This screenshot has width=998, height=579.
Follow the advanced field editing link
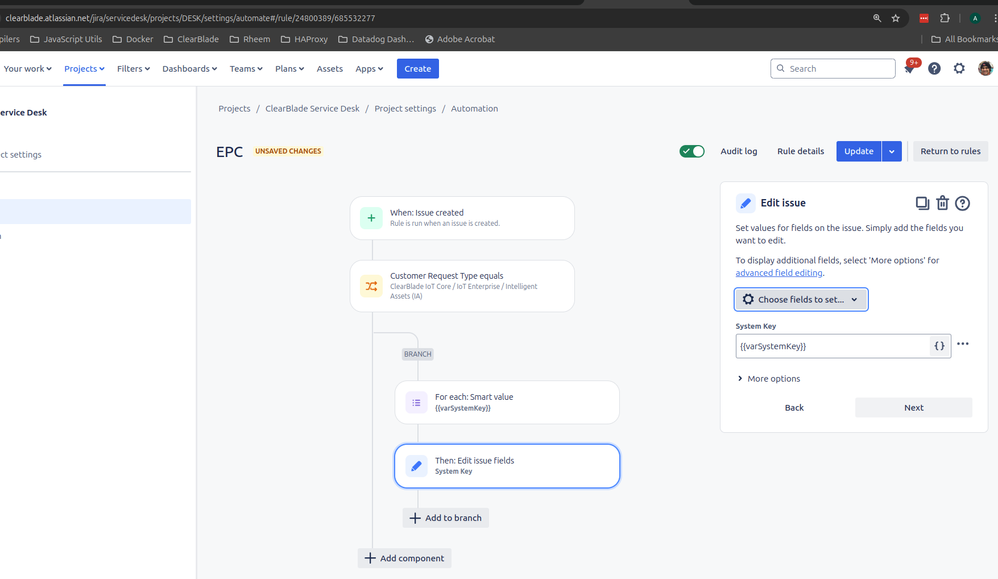point(778,273)
